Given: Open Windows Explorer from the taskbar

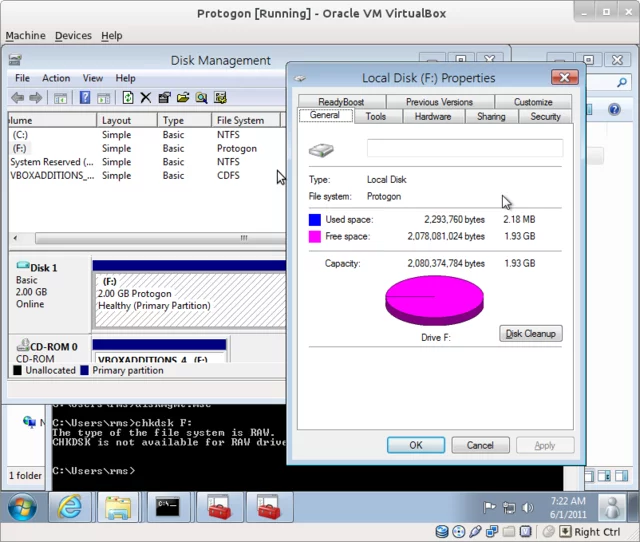Looking at the screenshot, I should click(x=118, y=507).
